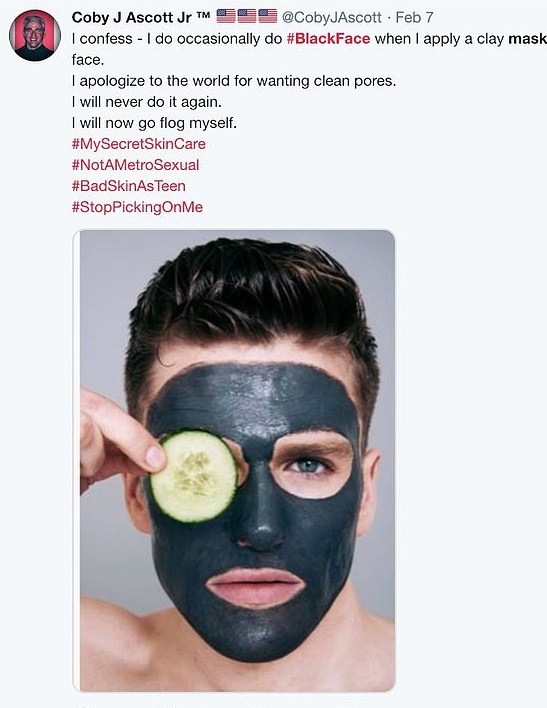Open the #NotAMetroSexual hashtag
The image size is (547, 708).
[136, 165]
